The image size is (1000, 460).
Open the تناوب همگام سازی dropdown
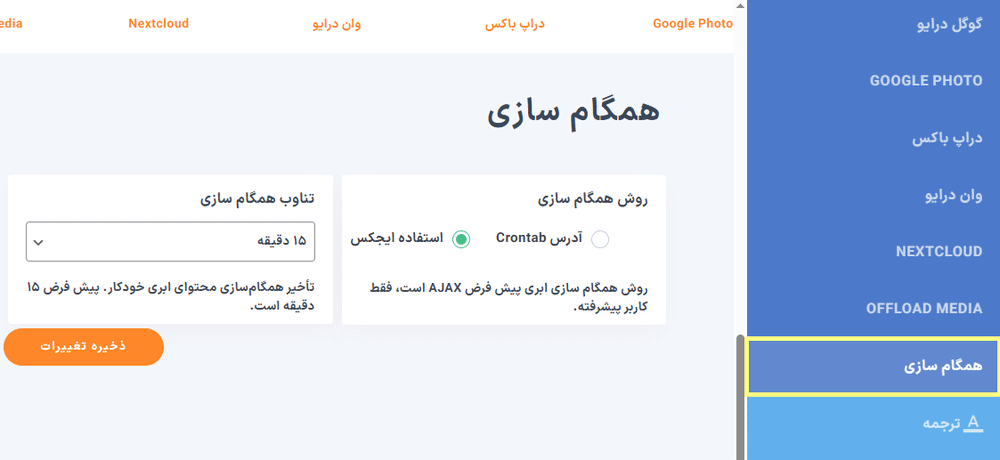pyautogui.click(x=170, y=241)
